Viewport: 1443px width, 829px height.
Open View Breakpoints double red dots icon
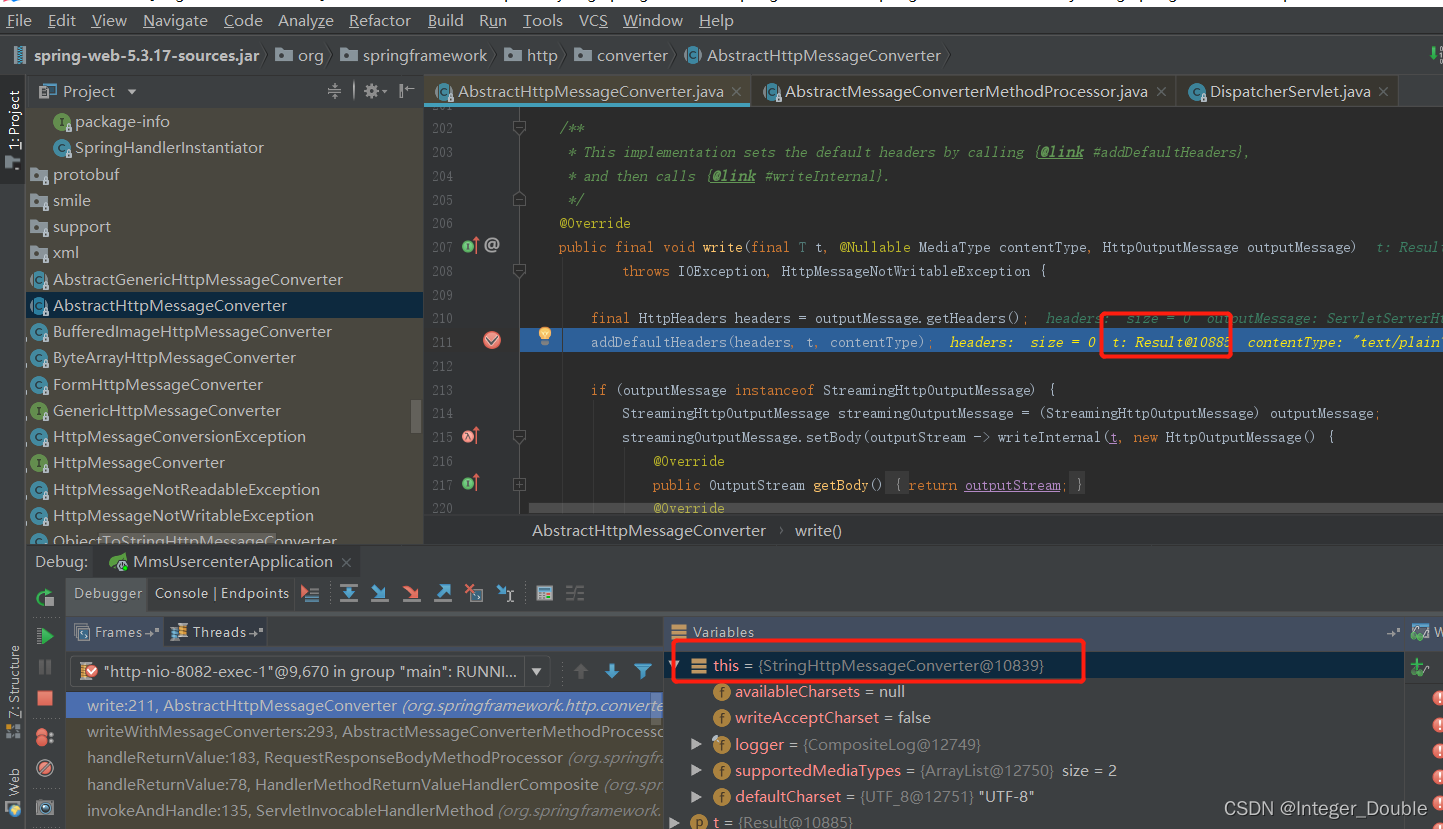point(45,737)
